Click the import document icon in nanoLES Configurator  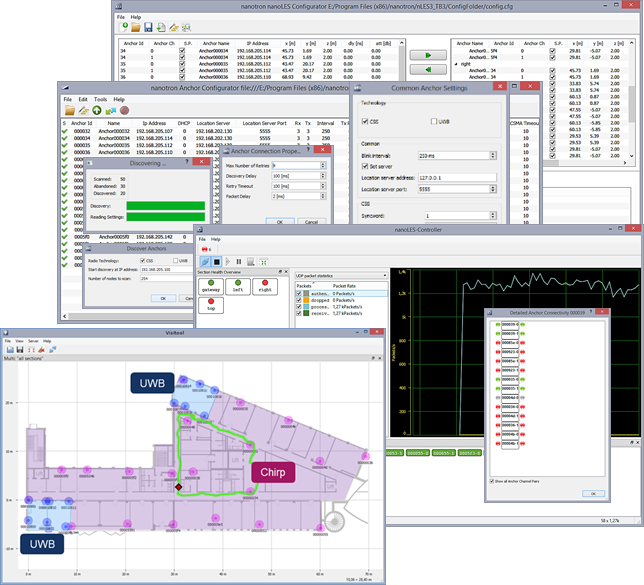[161, 28]
